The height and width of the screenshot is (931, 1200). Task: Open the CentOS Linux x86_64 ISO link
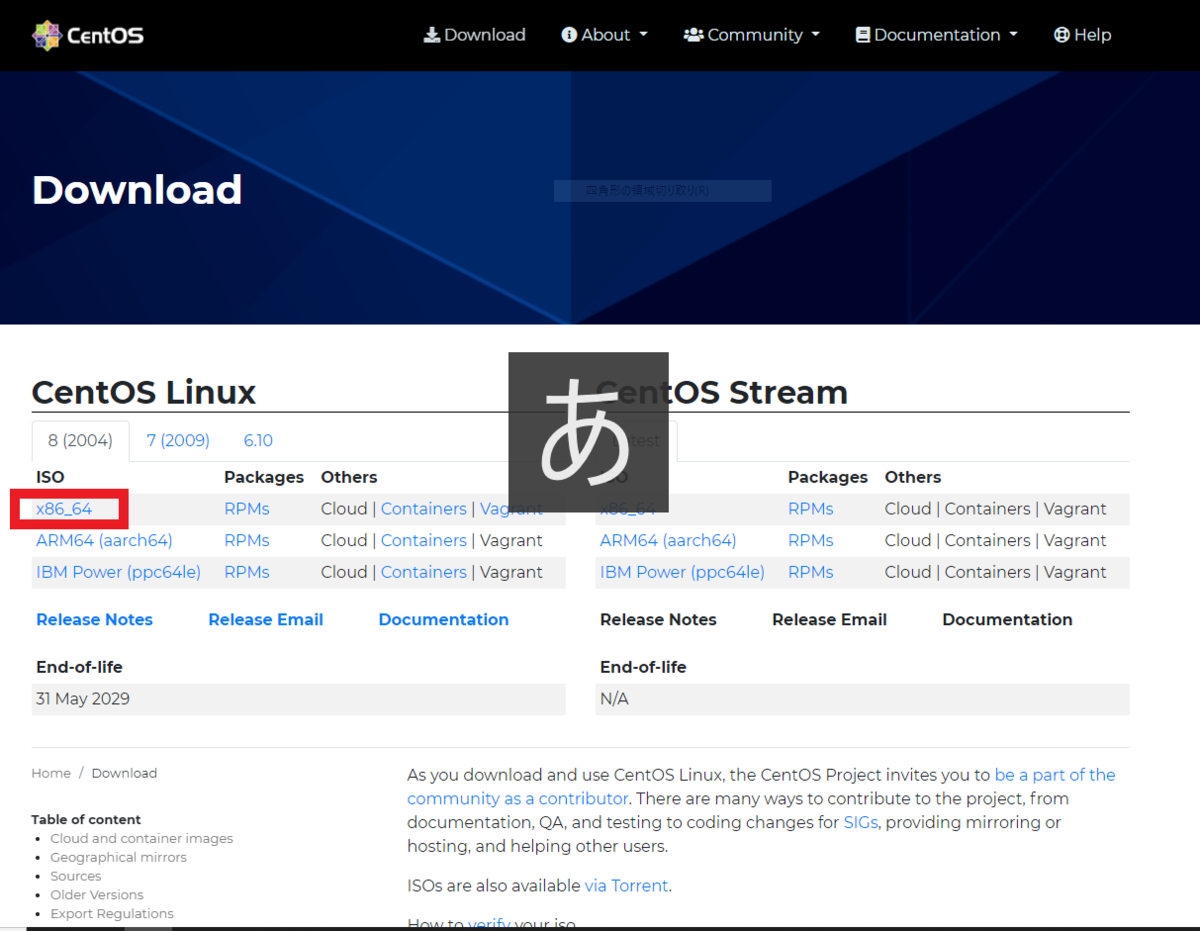(x=64, y=509)
